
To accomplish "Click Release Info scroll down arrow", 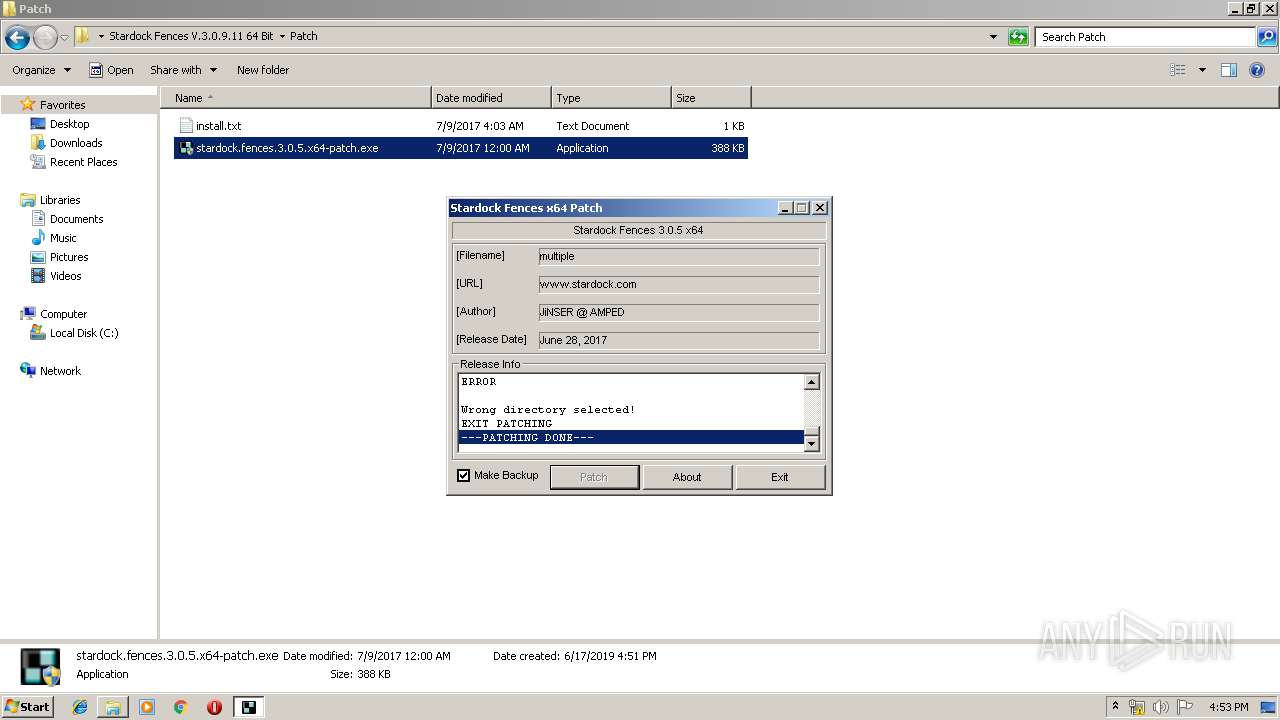I will click(812, 443).
